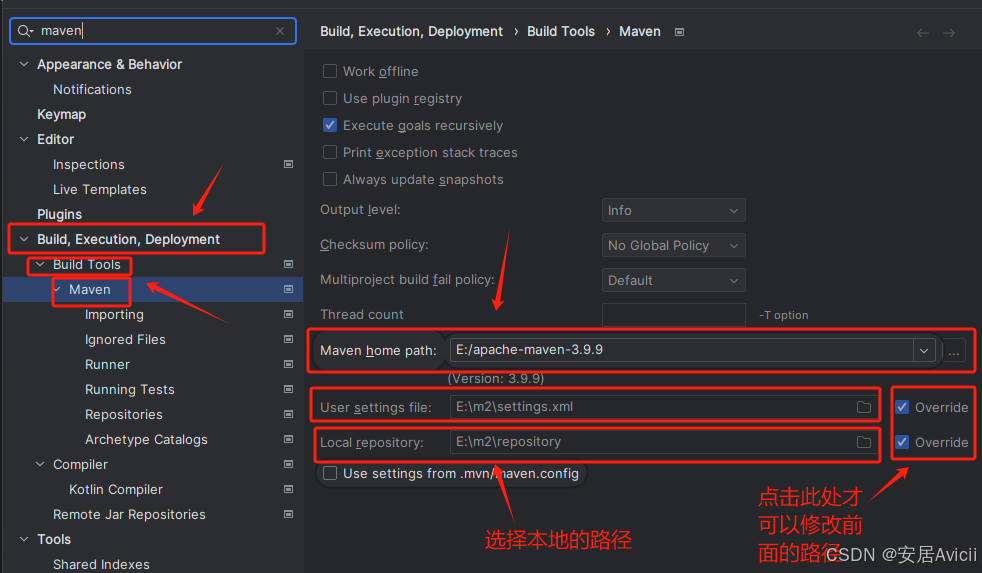The height and width of the screenshot is (573, 982).
Task: Open Live Templates settings page
Action: 100,189
